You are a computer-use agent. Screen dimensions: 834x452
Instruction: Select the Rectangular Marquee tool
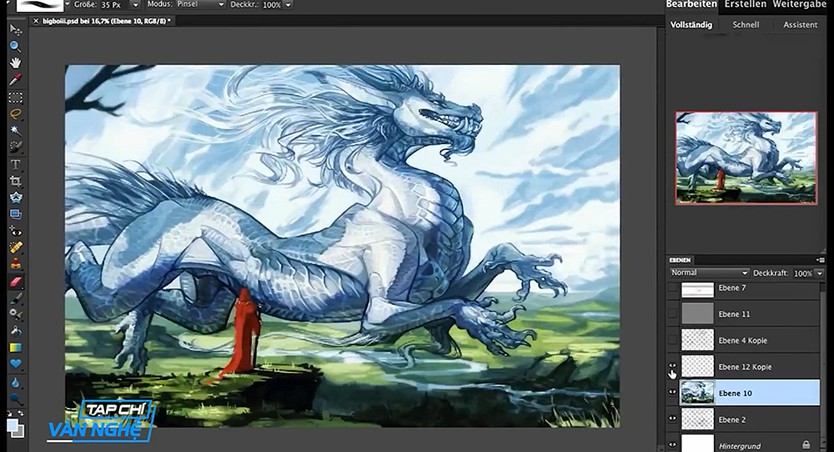click(15, 97)
